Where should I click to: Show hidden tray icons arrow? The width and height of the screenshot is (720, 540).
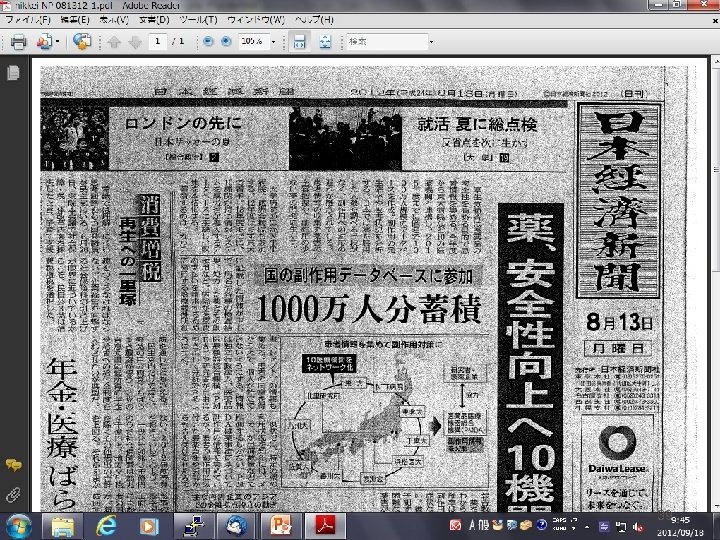pyautogui.click(x=586, y=526)
